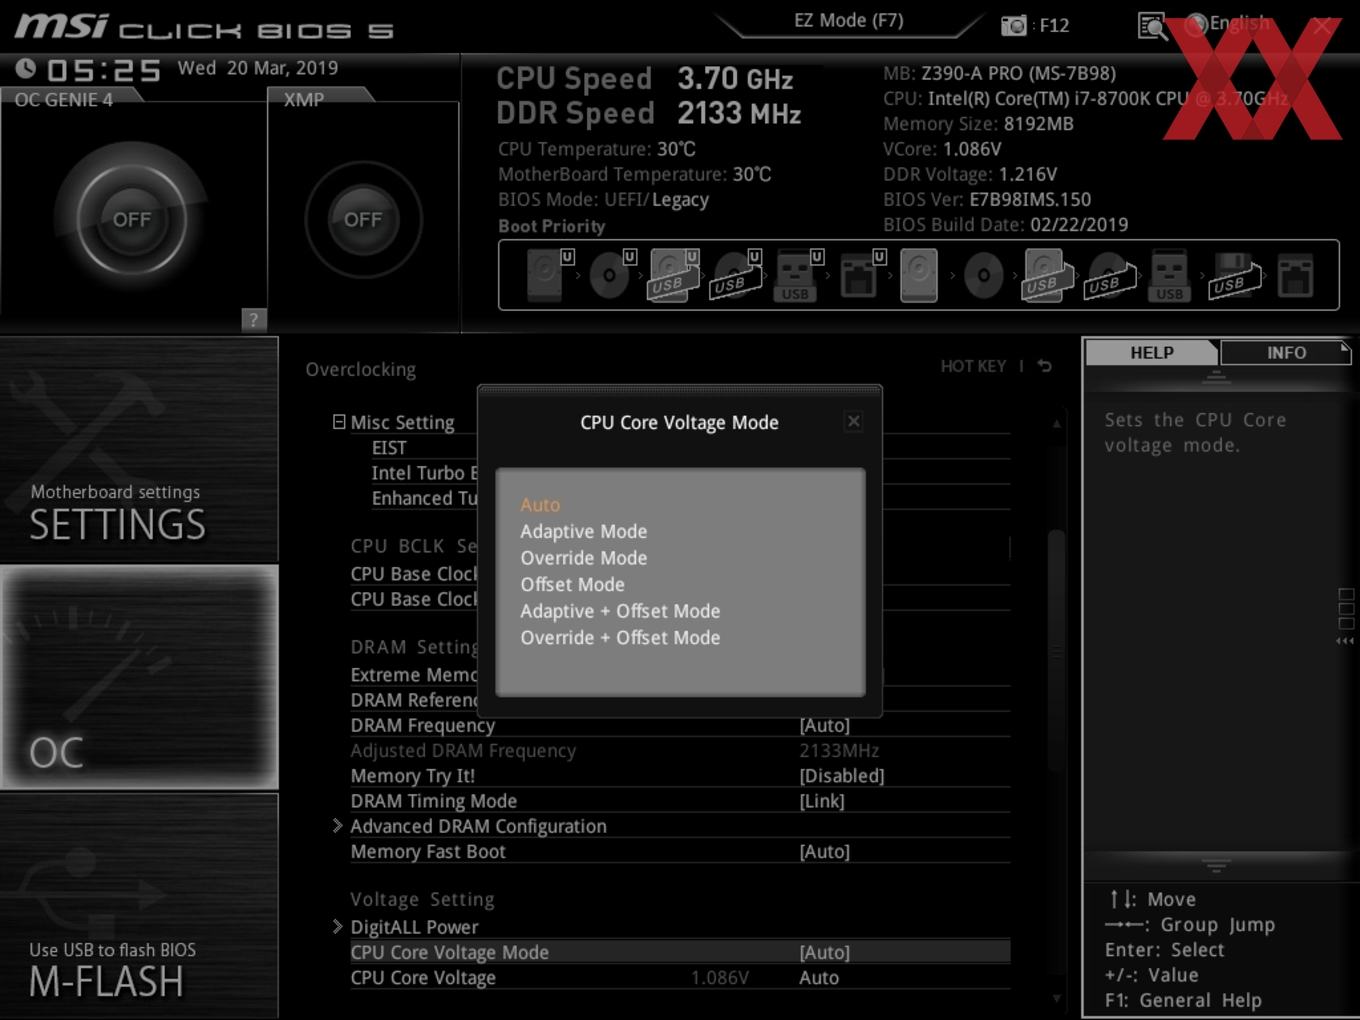Toggle the XMP OFF knob
1360x1020 pixels.
[363, 219]
